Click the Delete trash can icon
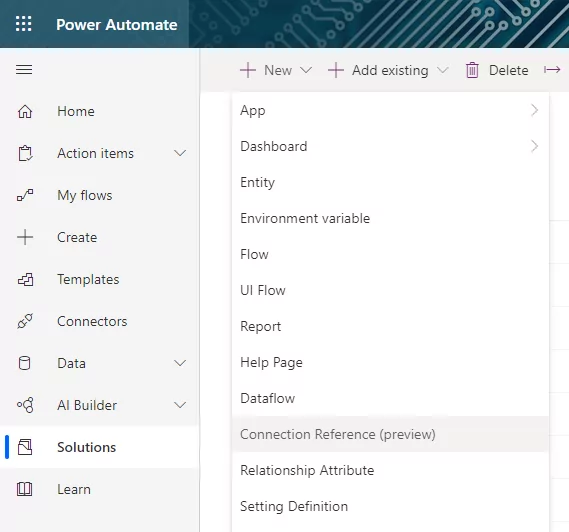This screenshot has width=569, height=532. [472, 70]
